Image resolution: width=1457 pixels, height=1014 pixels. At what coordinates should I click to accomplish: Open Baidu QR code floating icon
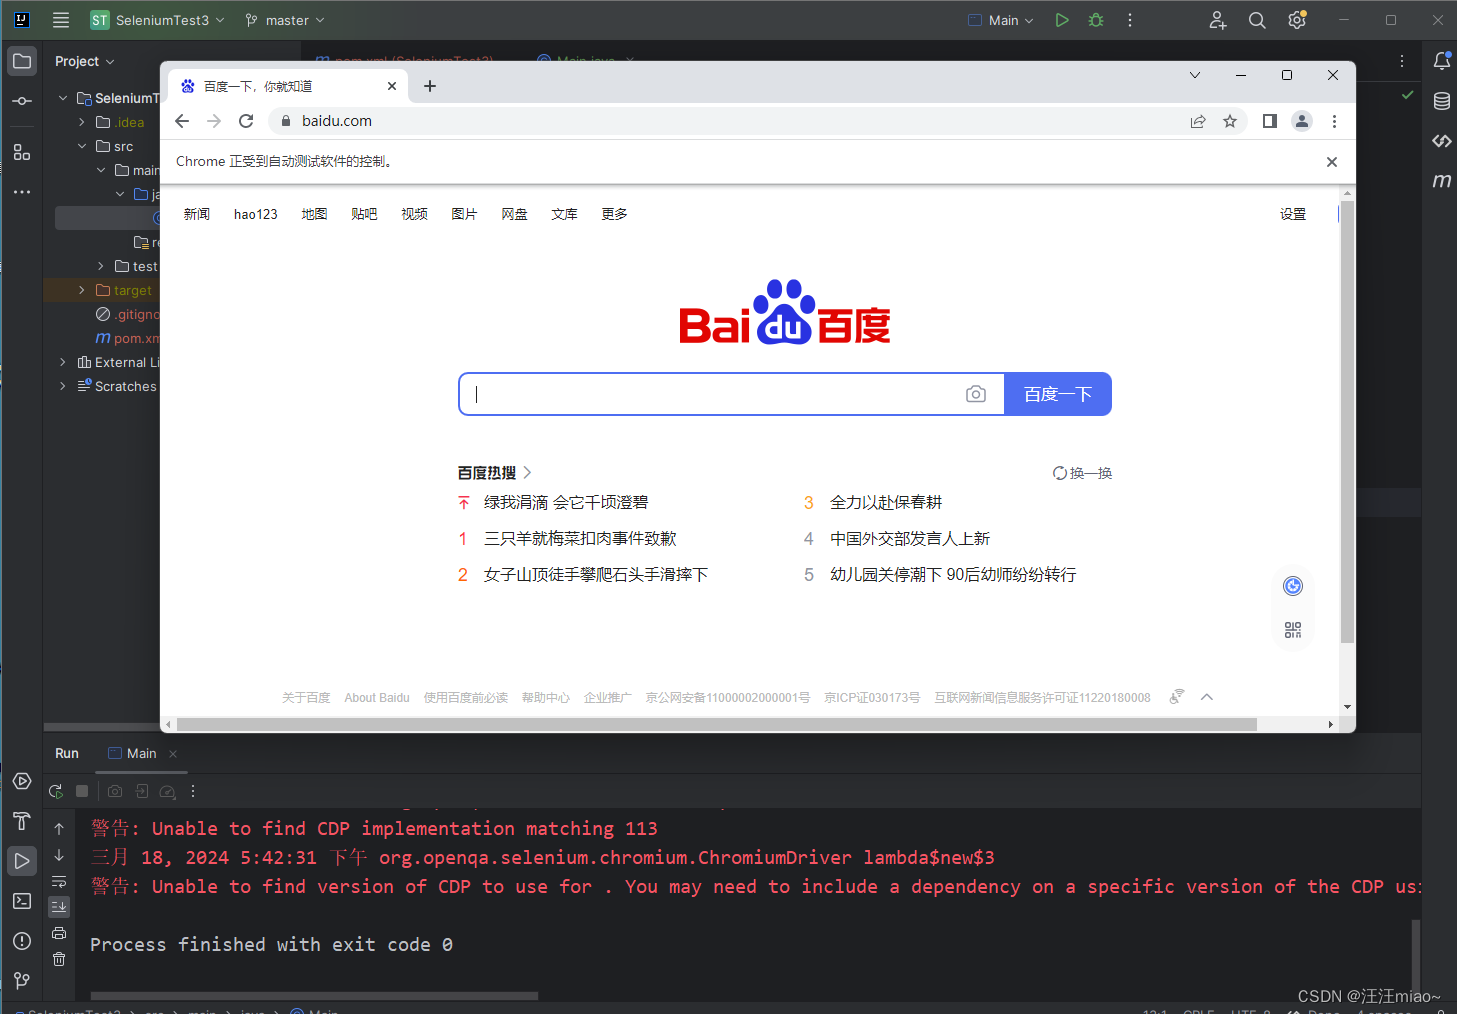click(1293, 629)
